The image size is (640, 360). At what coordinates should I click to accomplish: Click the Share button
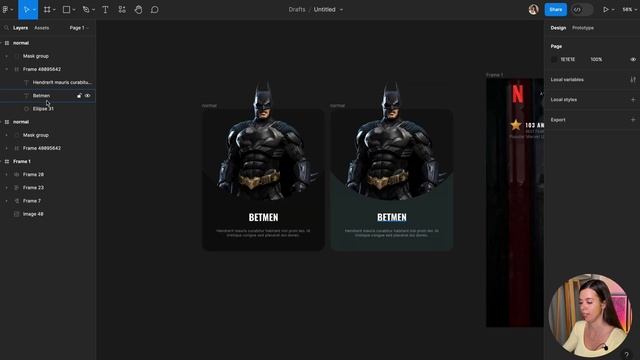(556, 9)
